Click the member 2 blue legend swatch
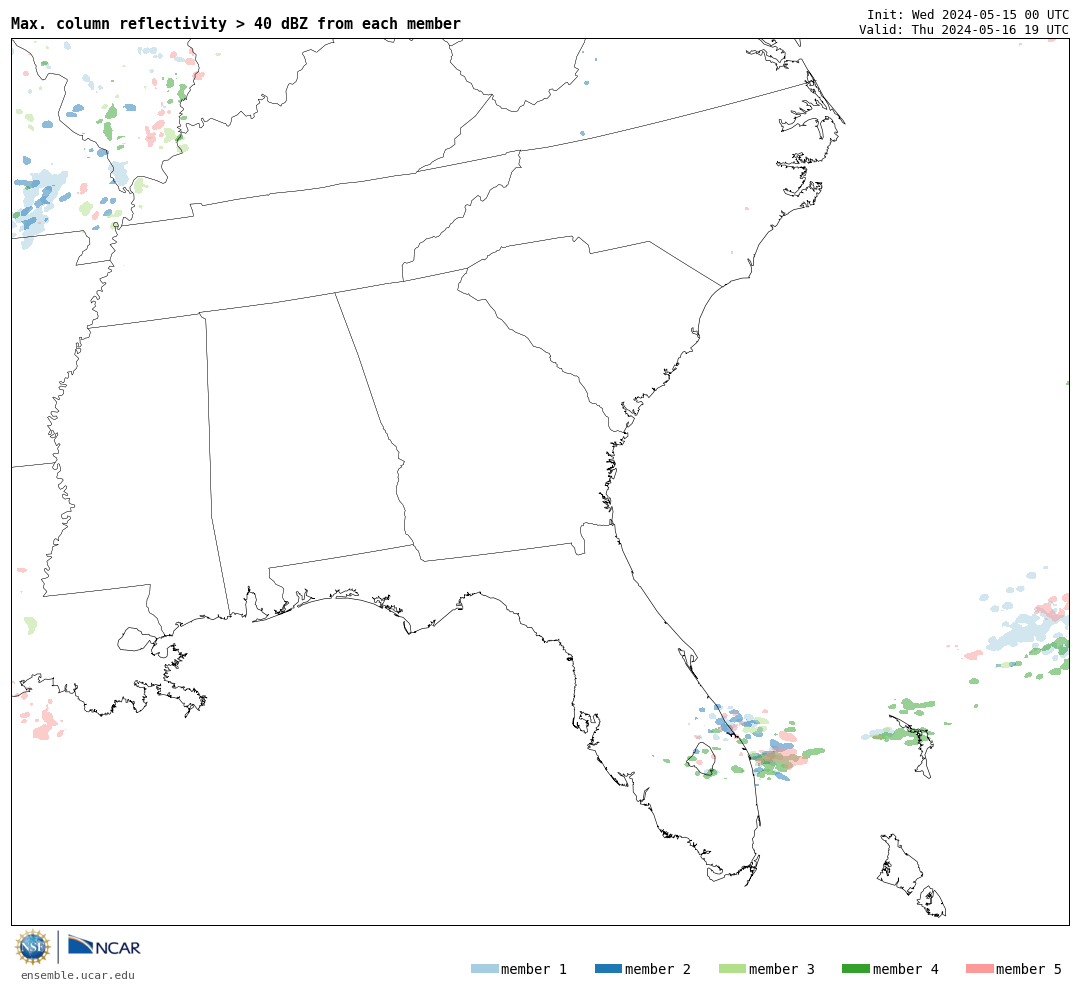Viewport: 1080px width, 988px height. point(608,969)
